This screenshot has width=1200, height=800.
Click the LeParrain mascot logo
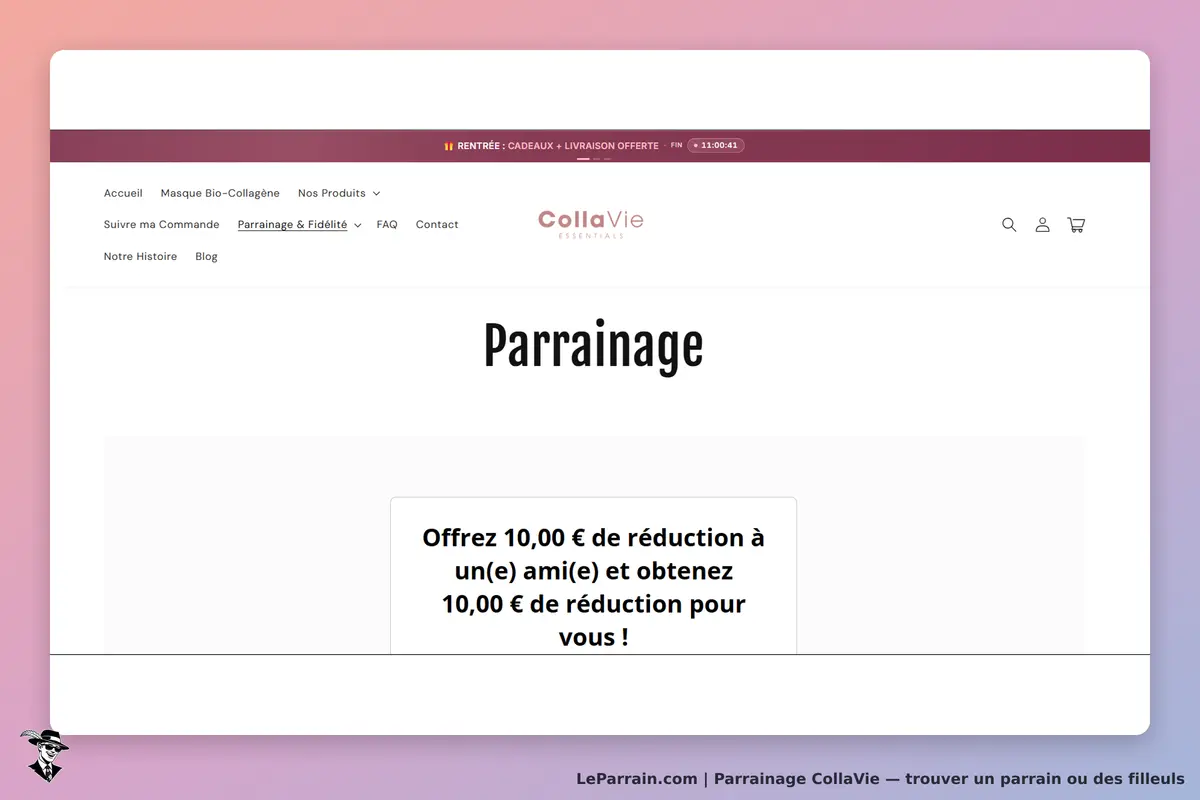[43, 755]
